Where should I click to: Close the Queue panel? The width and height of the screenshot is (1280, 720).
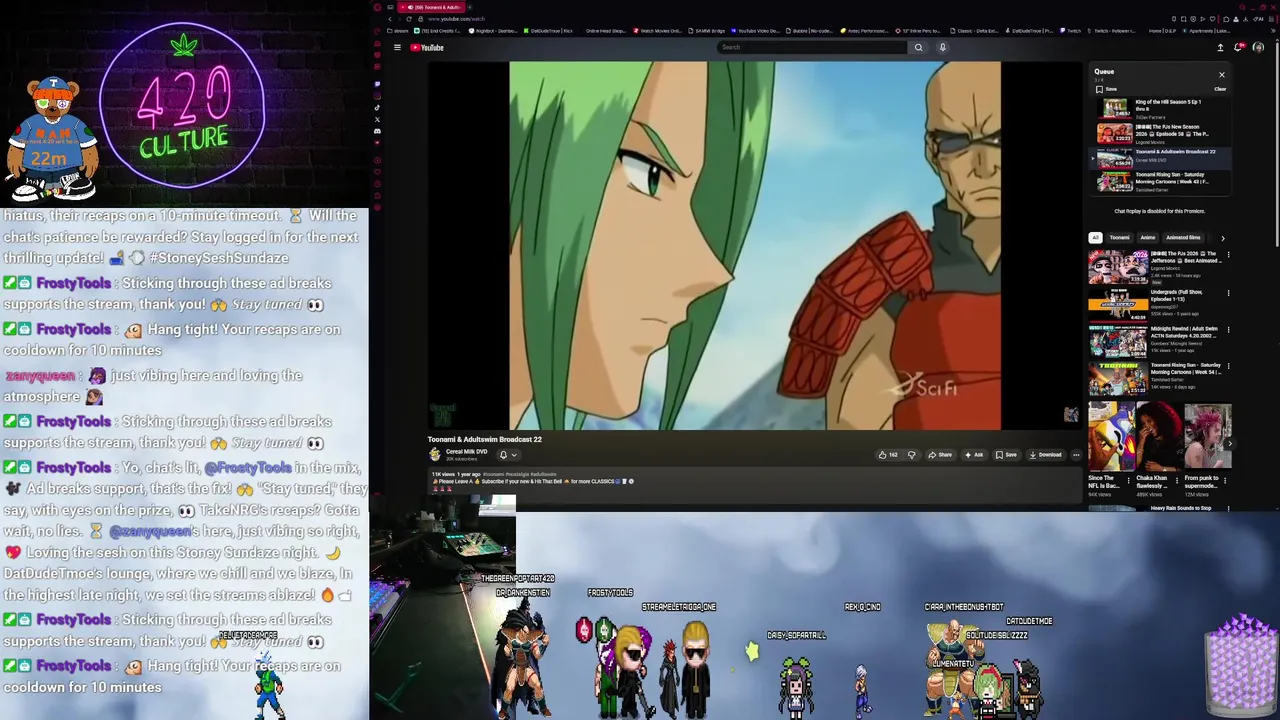1221,74
